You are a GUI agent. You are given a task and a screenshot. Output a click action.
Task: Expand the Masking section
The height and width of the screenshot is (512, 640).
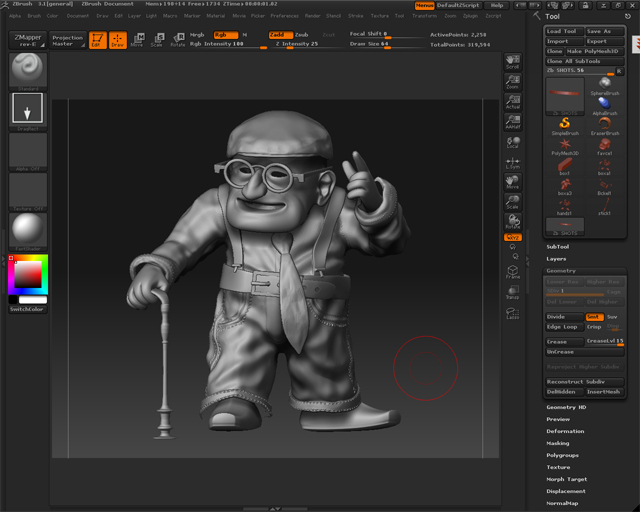pos(558,443)
